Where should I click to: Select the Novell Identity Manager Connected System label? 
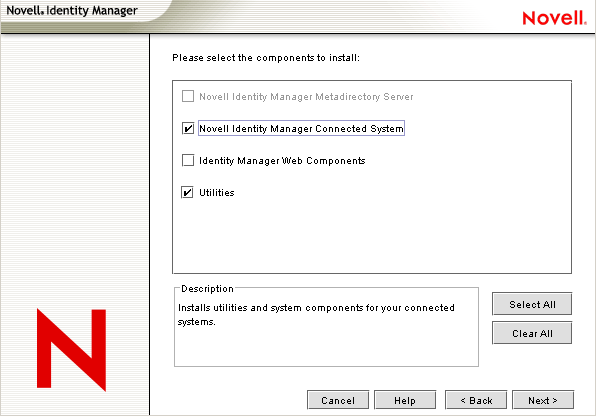tap(301, 129)
